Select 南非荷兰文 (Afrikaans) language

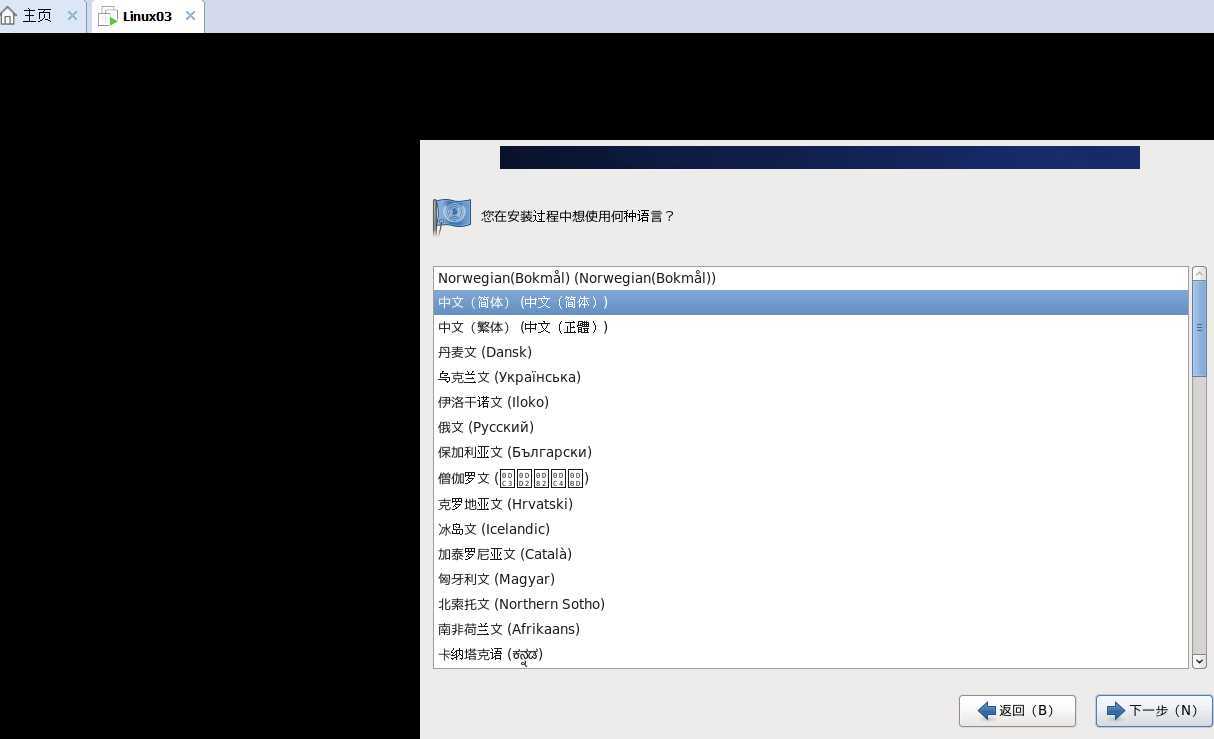(x=811, y=629)
